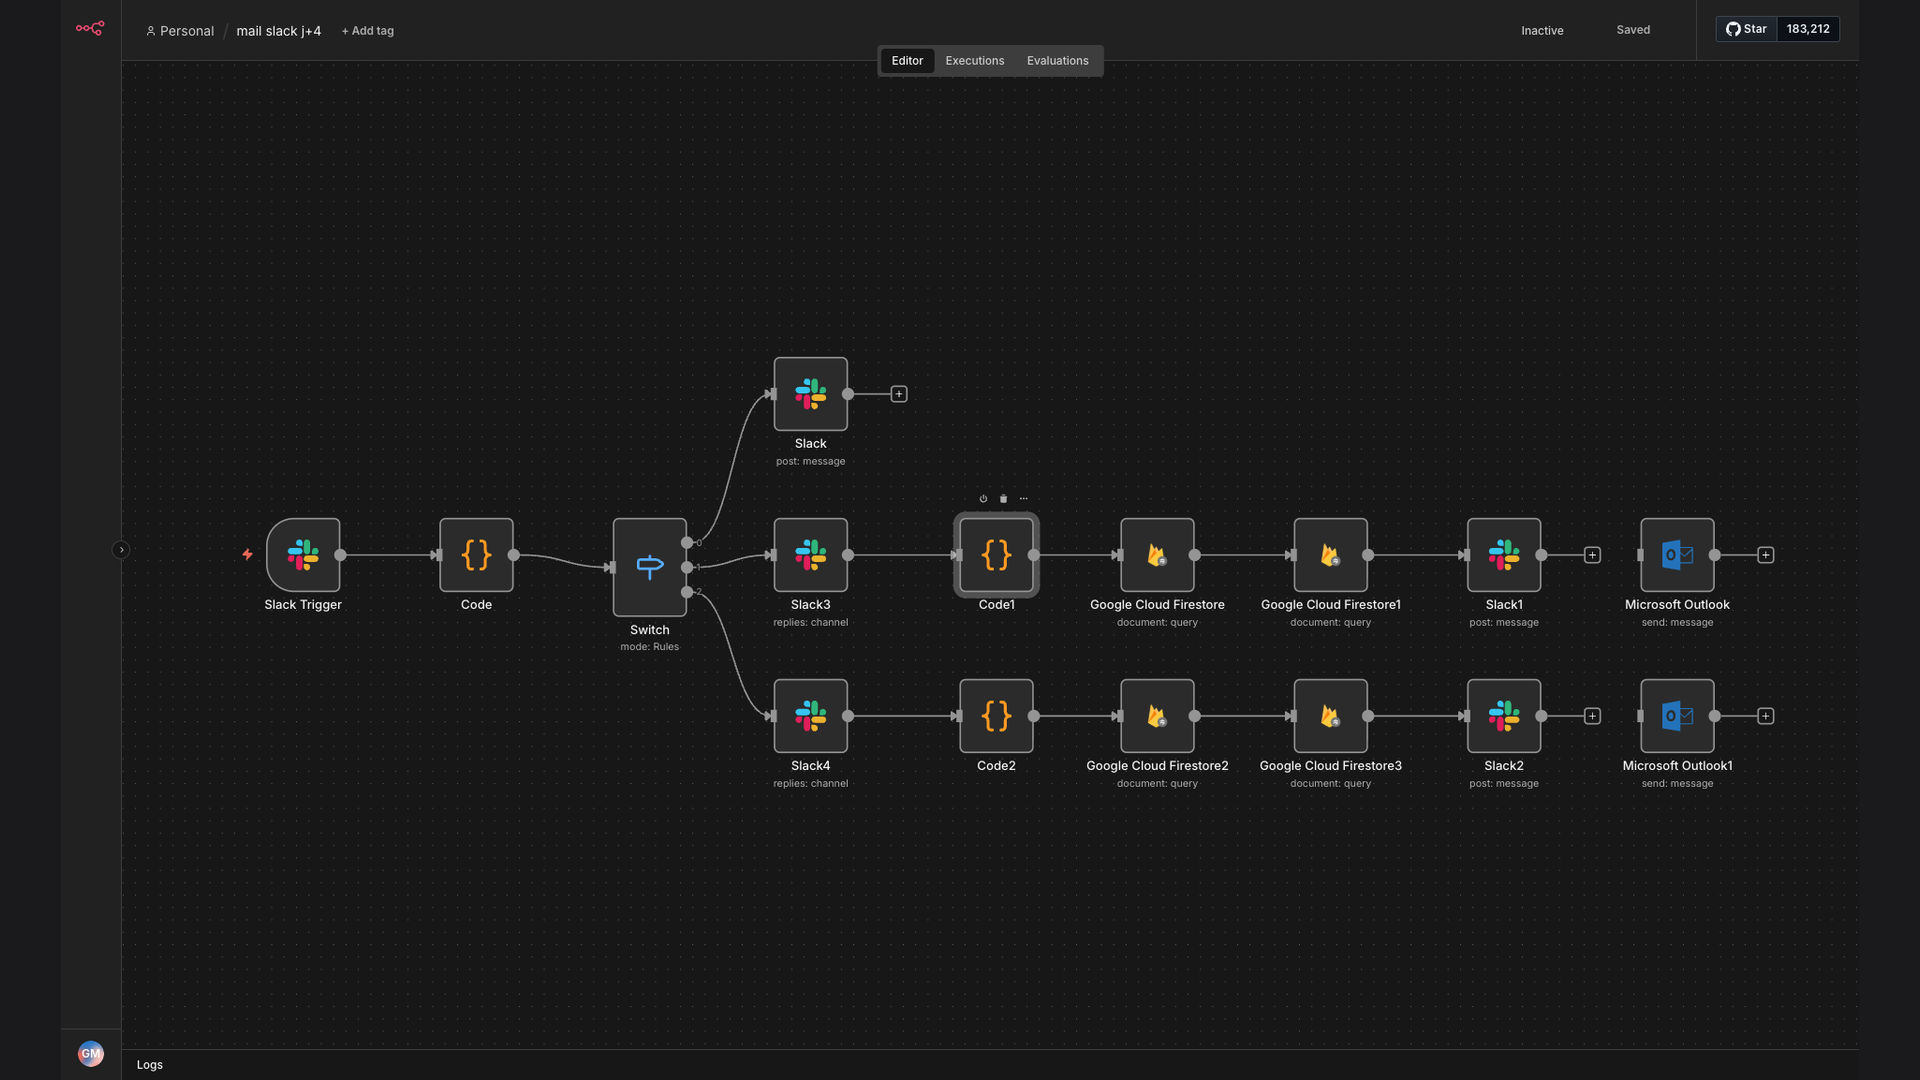The image size is (1920, 1080).
Task: Select the Code node
Action: [x=476, y=555]
